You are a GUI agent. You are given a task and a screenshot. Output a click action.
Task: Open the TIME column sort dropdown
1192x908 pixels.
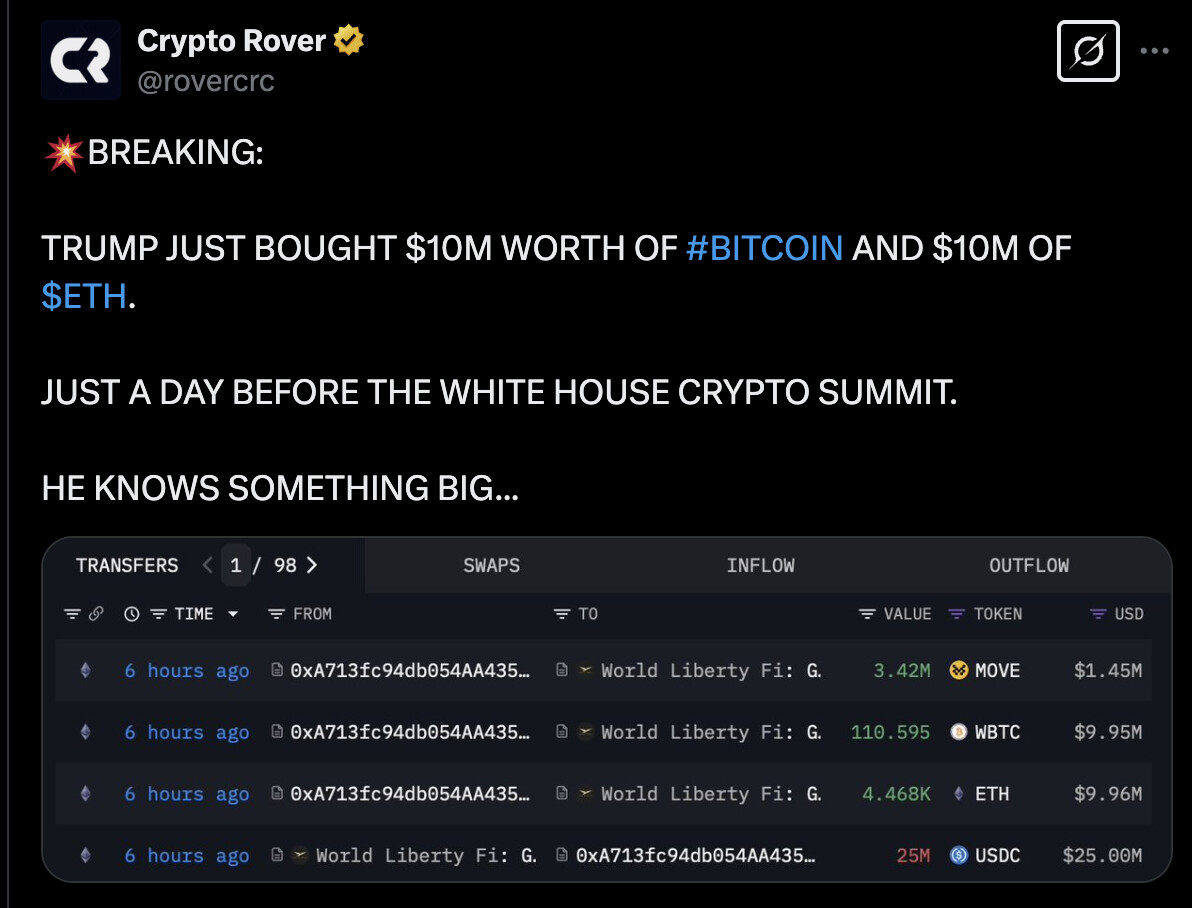coord(233,613)
